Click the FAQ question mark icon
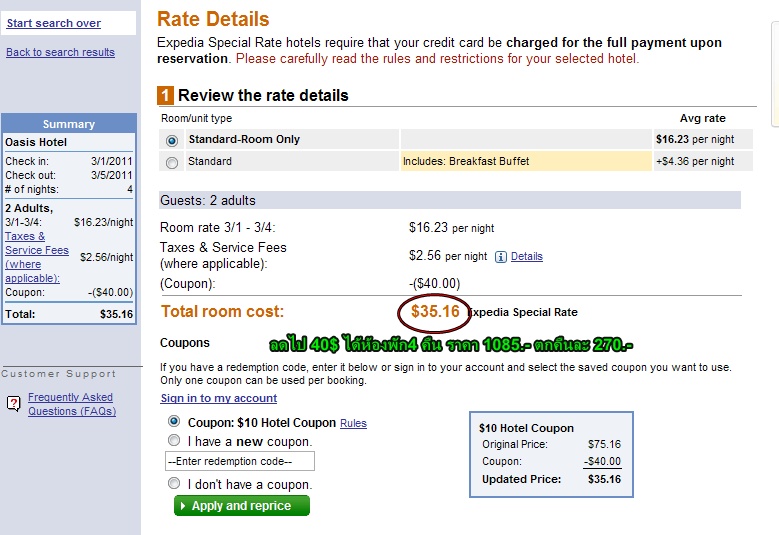Viewport: 779px width, 535px height. (13, 403)
